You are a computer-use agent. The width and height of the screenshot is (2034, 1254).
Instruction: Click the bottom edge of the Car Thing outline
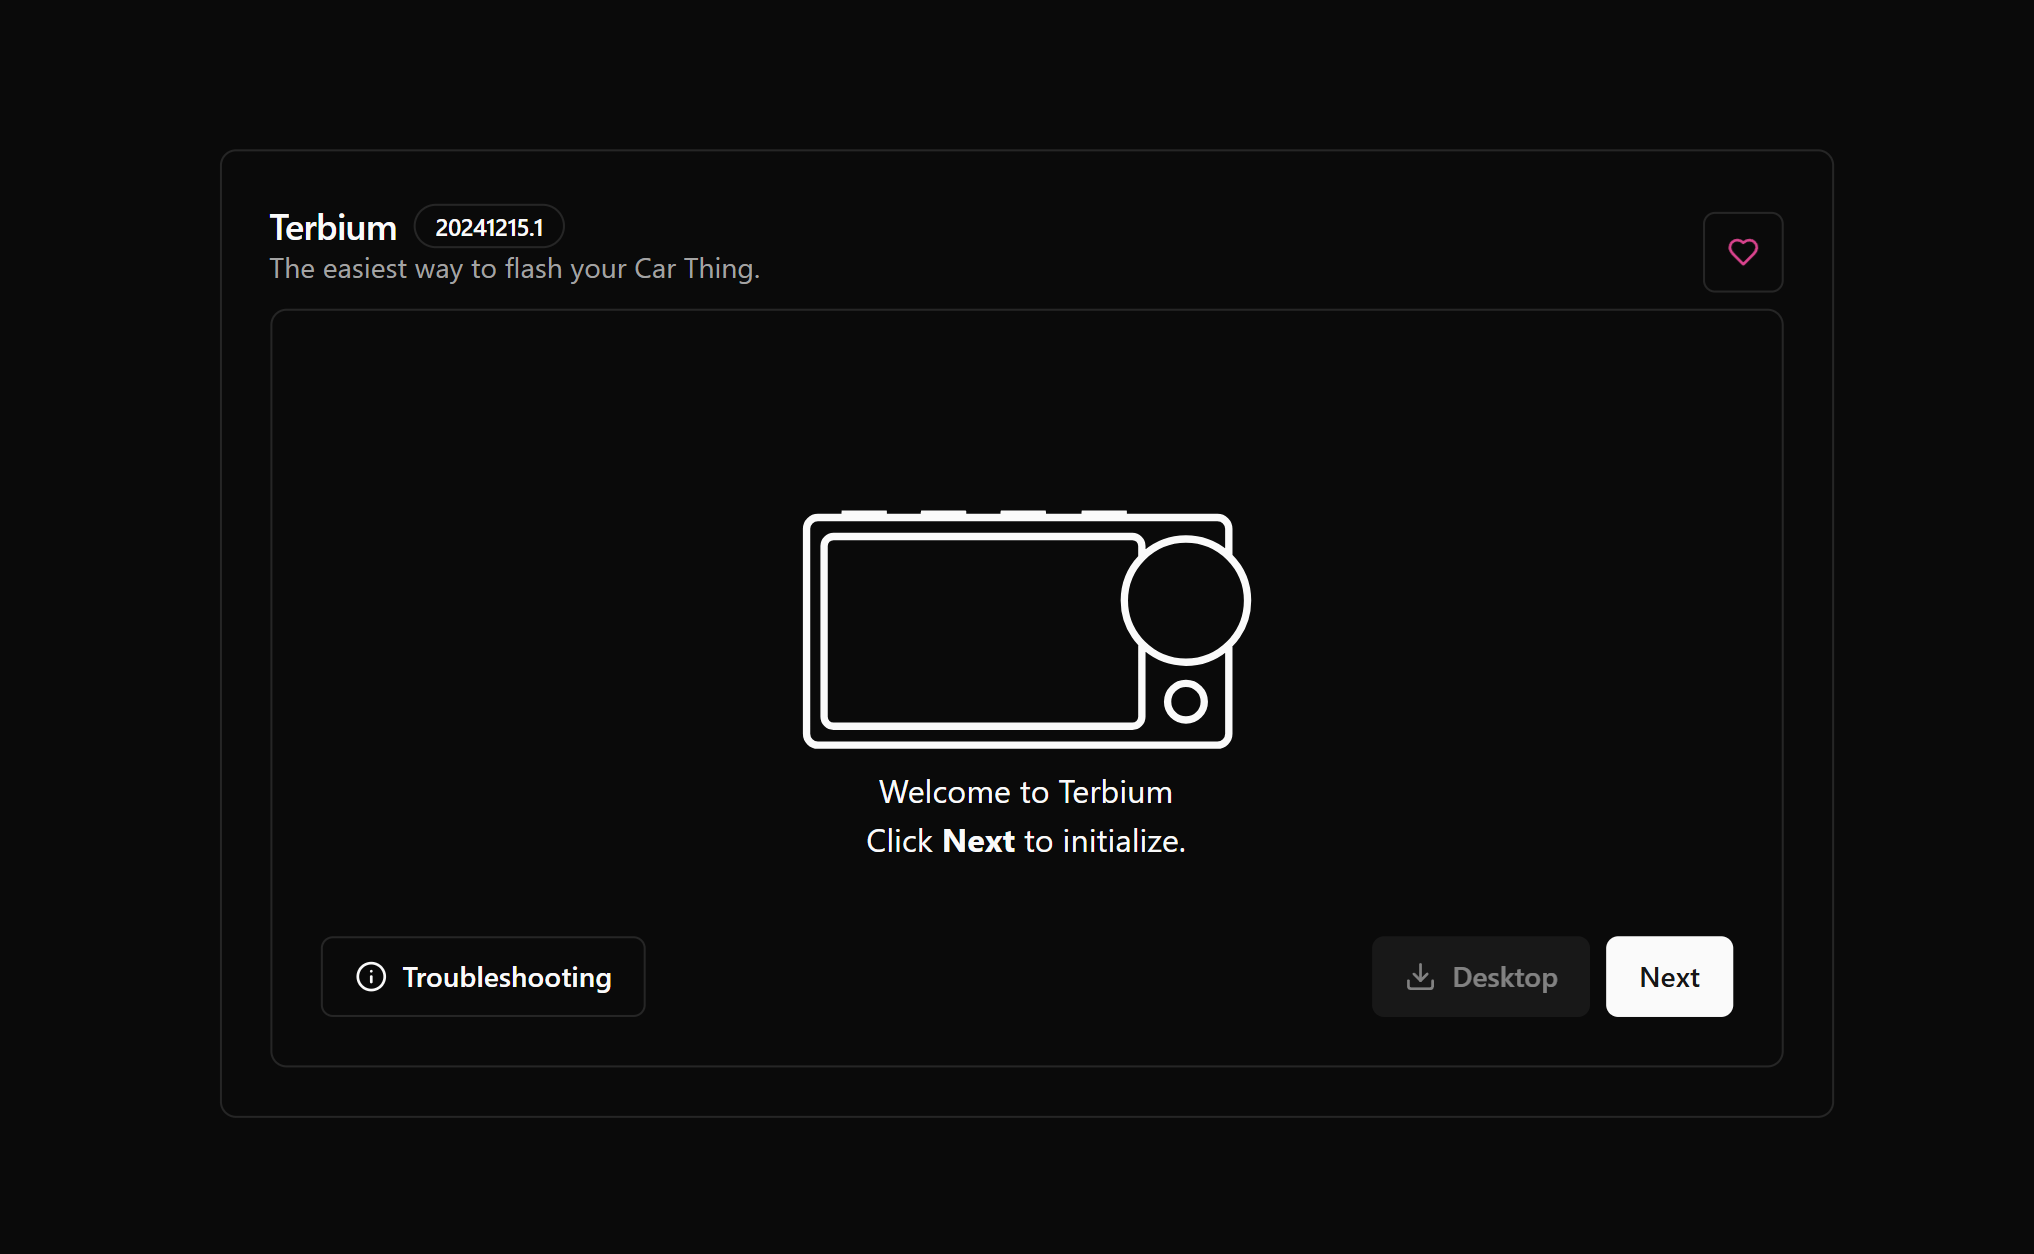point(1017,743)
